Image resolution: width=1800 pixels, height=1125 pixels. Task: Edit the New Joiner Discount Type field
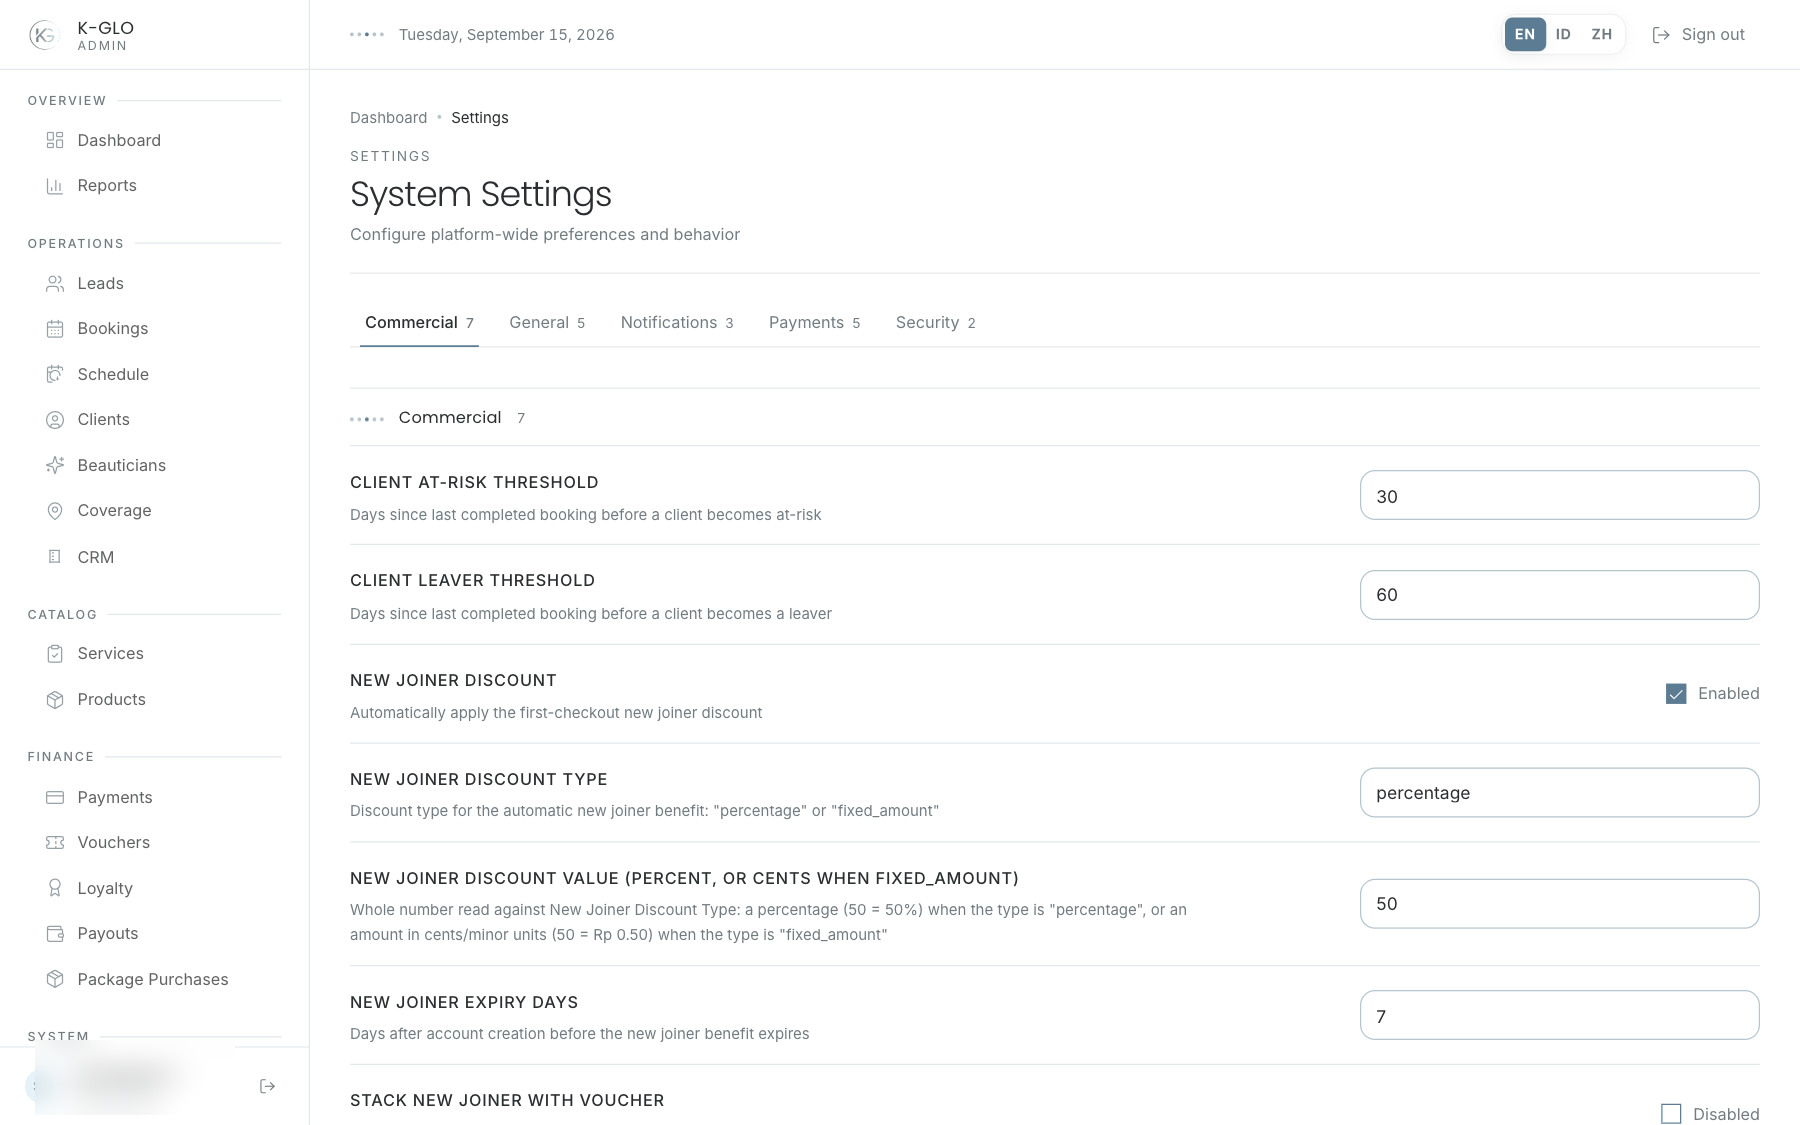1559,793
